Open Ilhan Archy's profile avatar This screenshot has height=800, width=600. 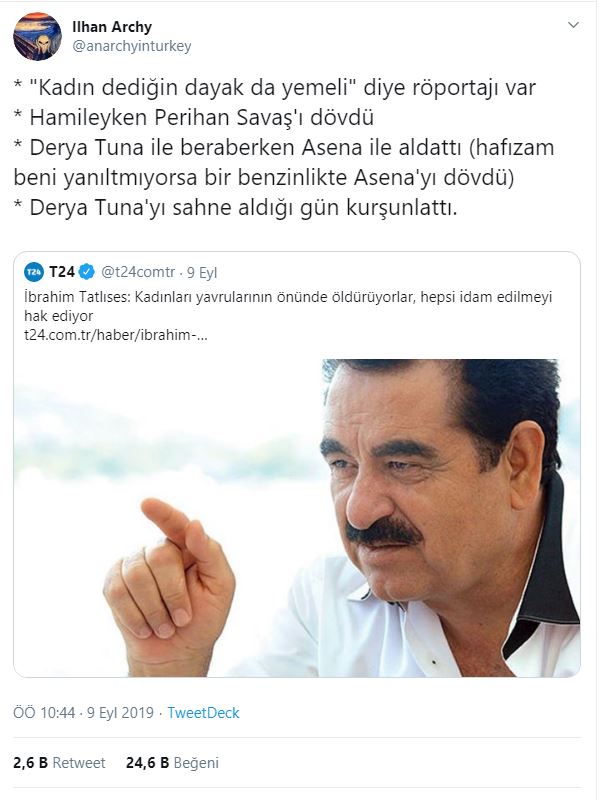(37, 37)
